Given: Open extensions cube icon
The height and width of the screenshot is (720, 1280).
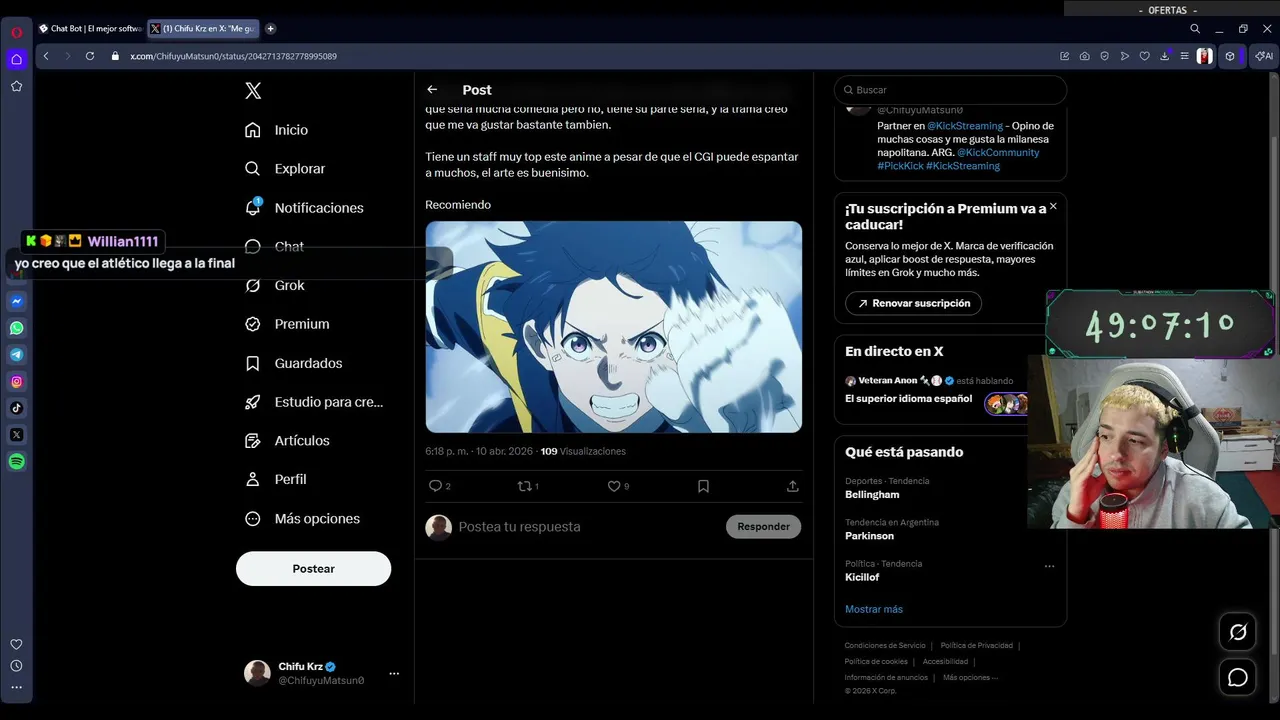Looking at the screenshot, I should pyautogui.click(x=1230, y=56).
